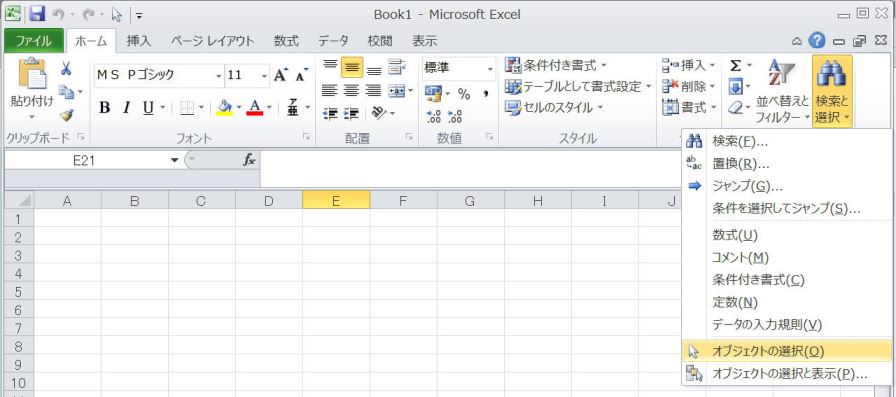Viewport: 896px width, 397px height.
Task: Click the increase indent icon
Action: click(x=351, y=114)
